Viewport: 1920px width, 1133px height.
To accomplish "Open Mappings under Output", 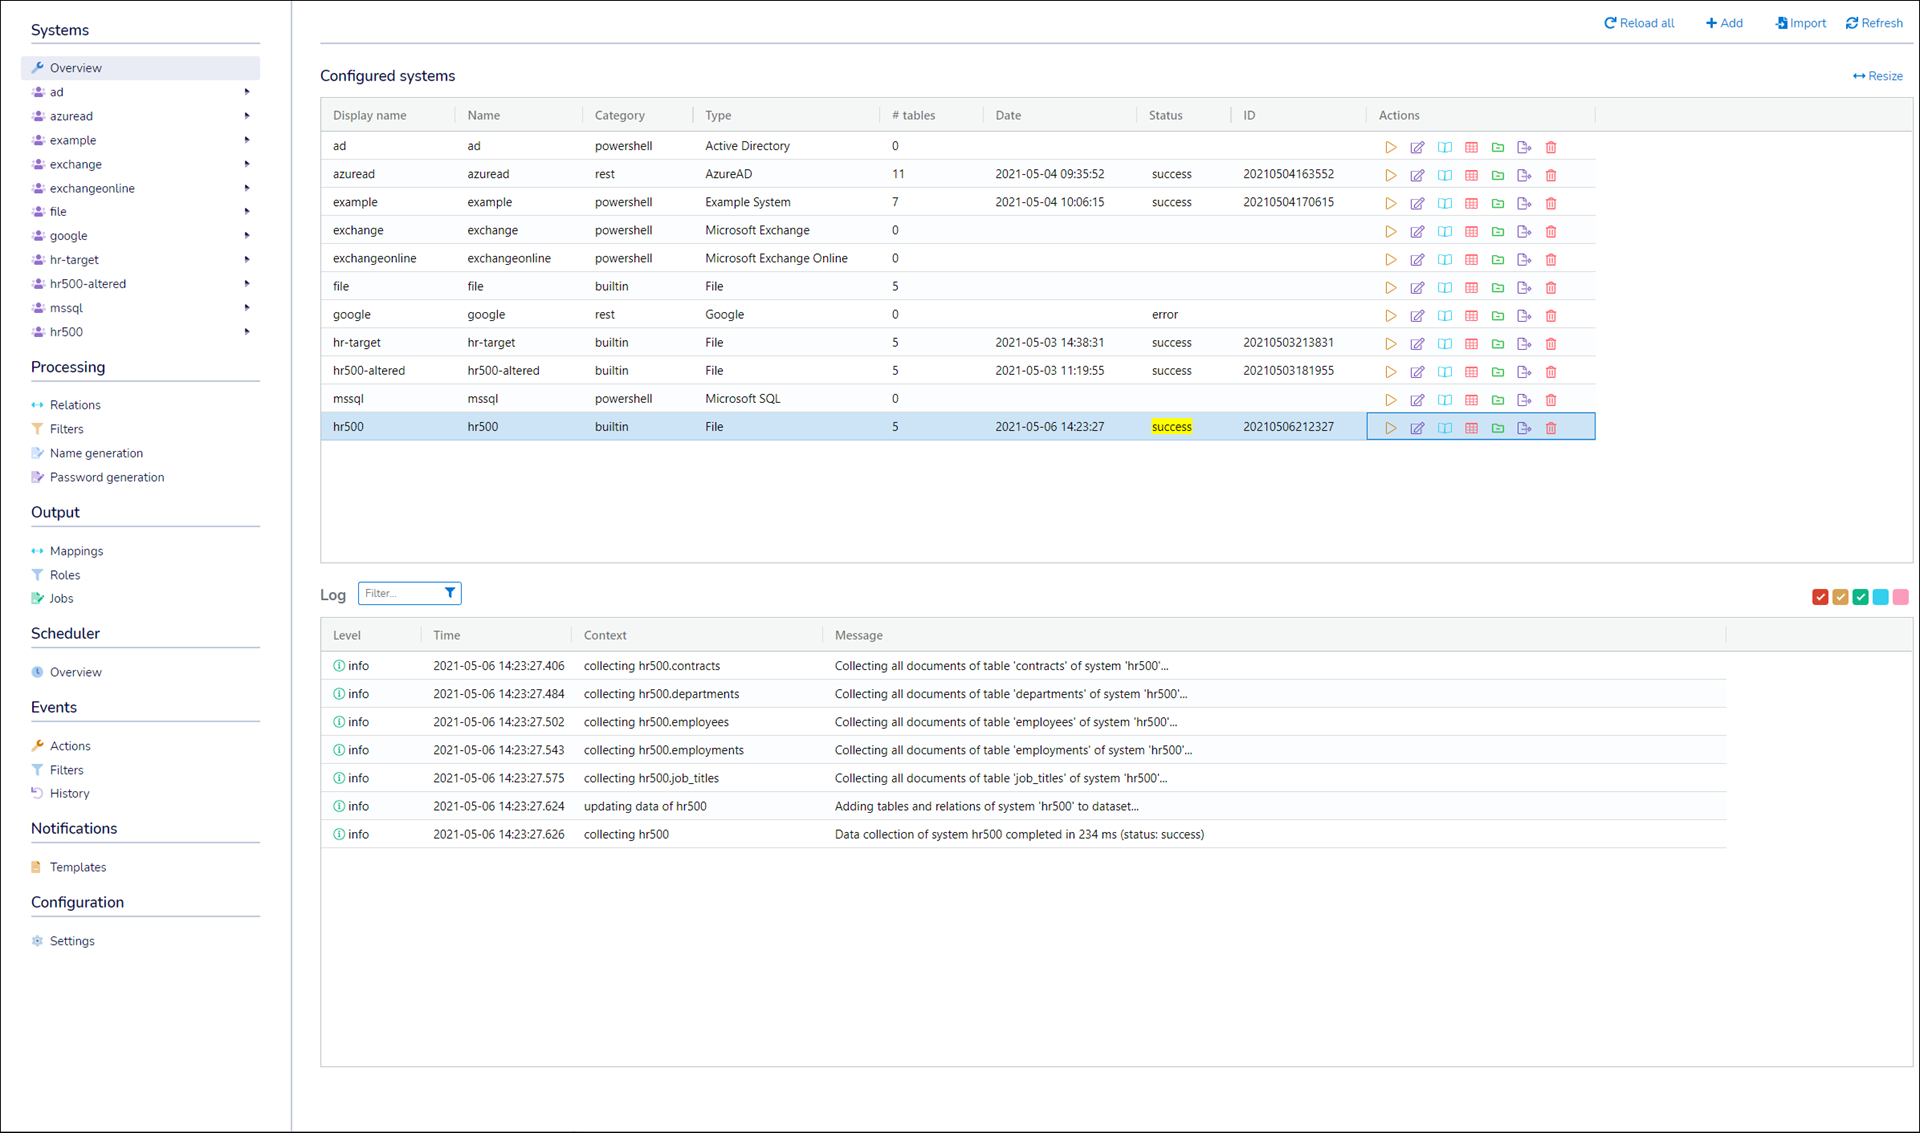I will pos(76,551).
